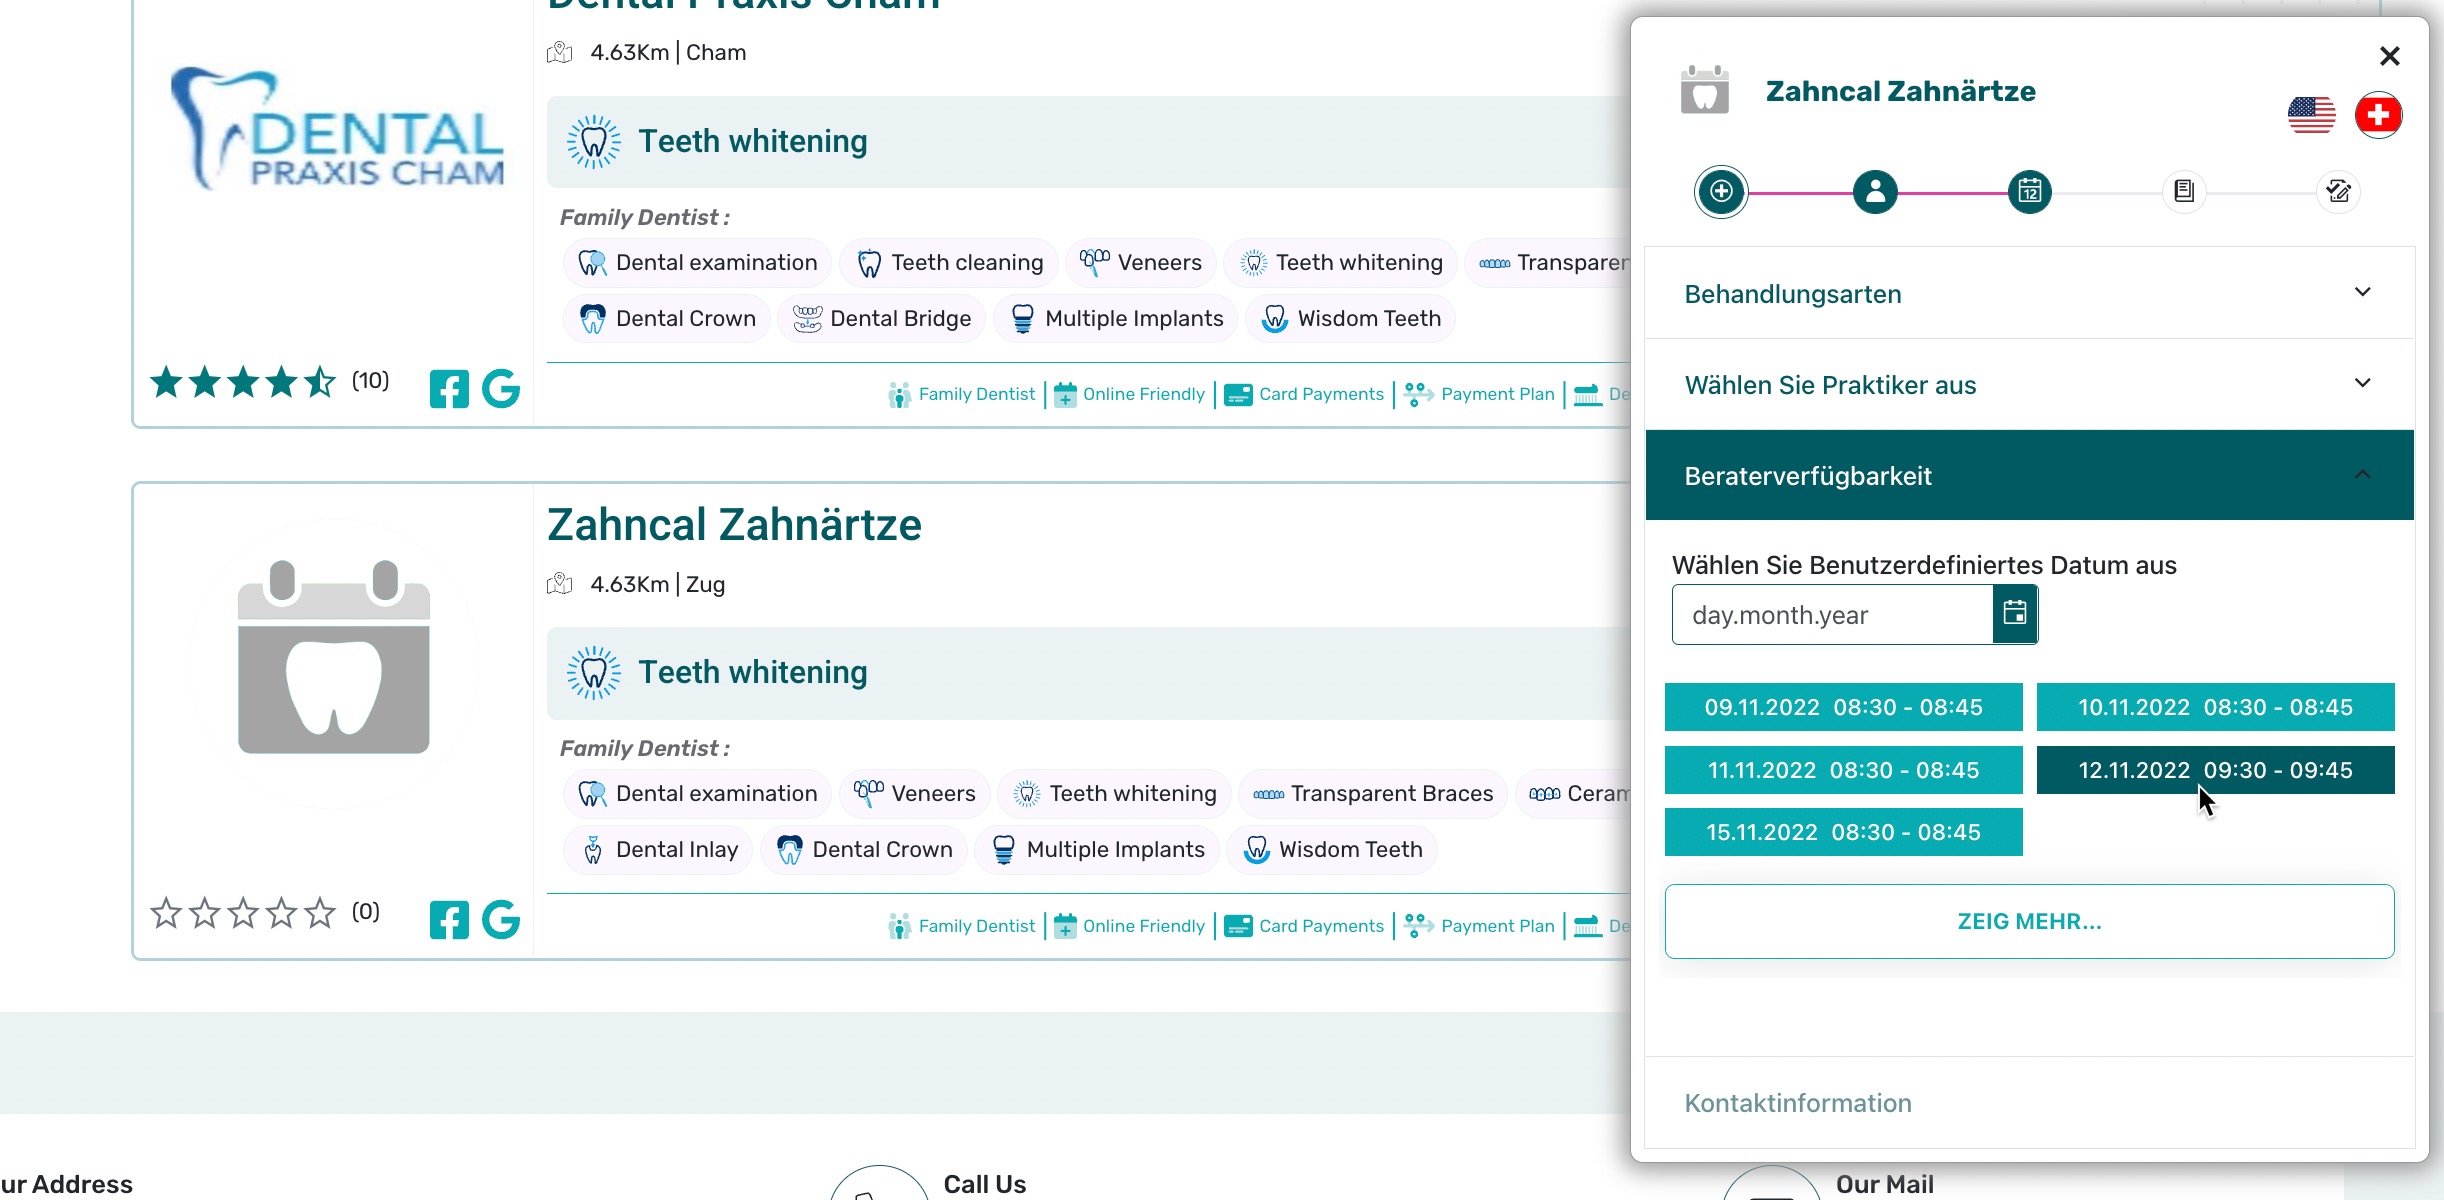This screenshot has height=1200, width=2444.
Task: Go to calendar availability step icon
Action: tap(2029, 191)
